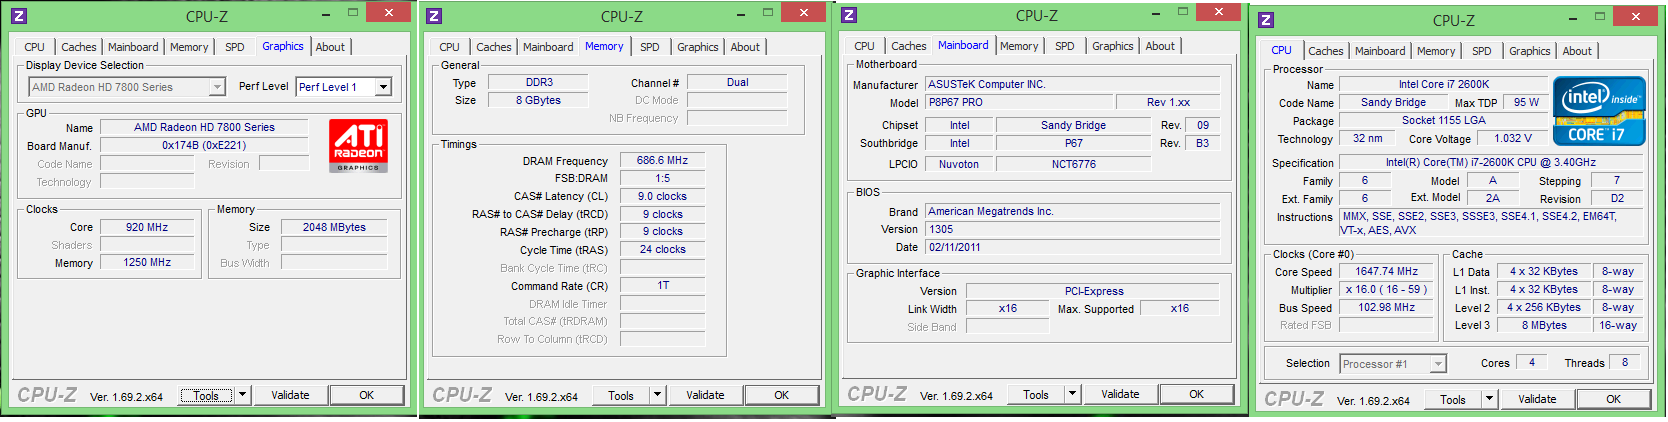Click the BIOS version field 1305
1668x422 pixels.
coord(1072,229)
